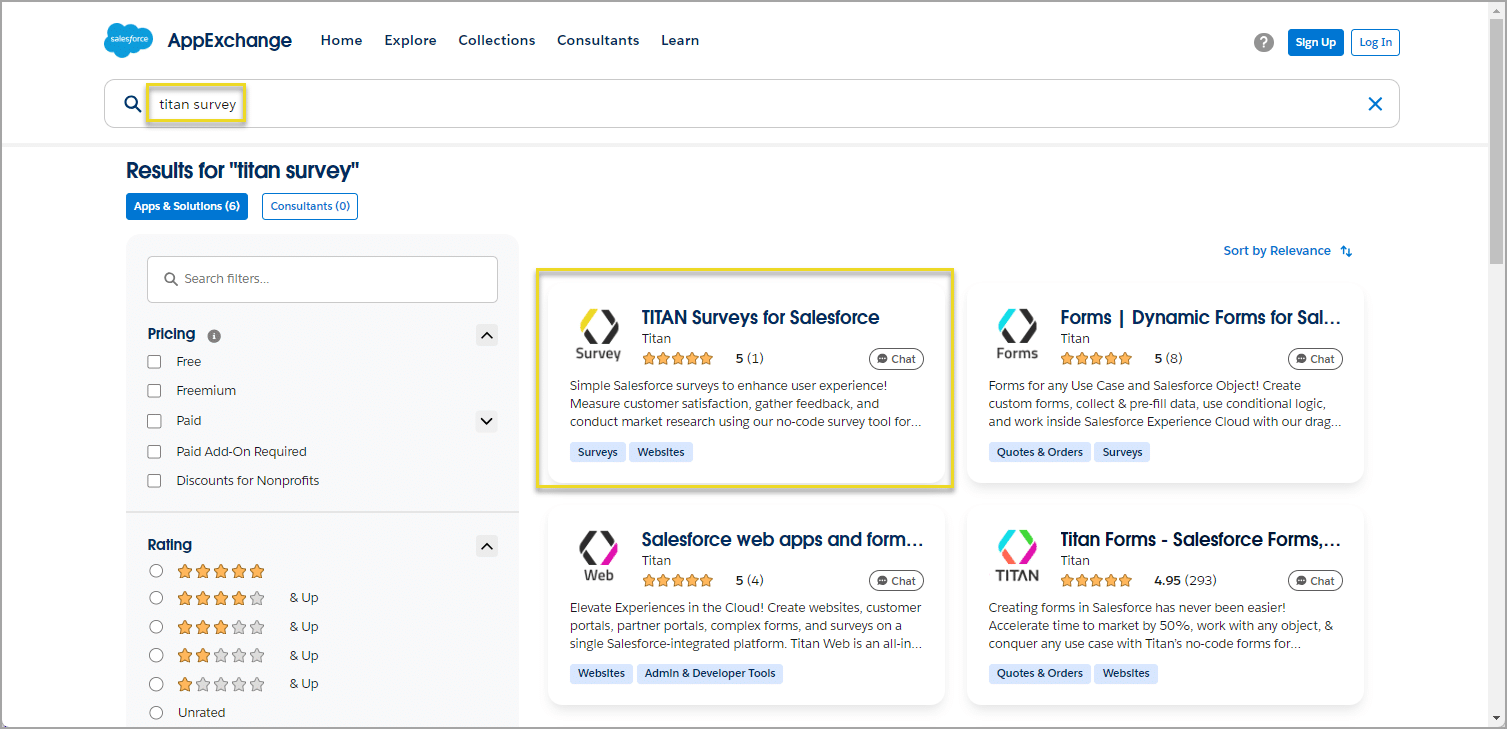Click the Sign Up button
This screenshot has width=1507, height=729.
pos(1315,42)
